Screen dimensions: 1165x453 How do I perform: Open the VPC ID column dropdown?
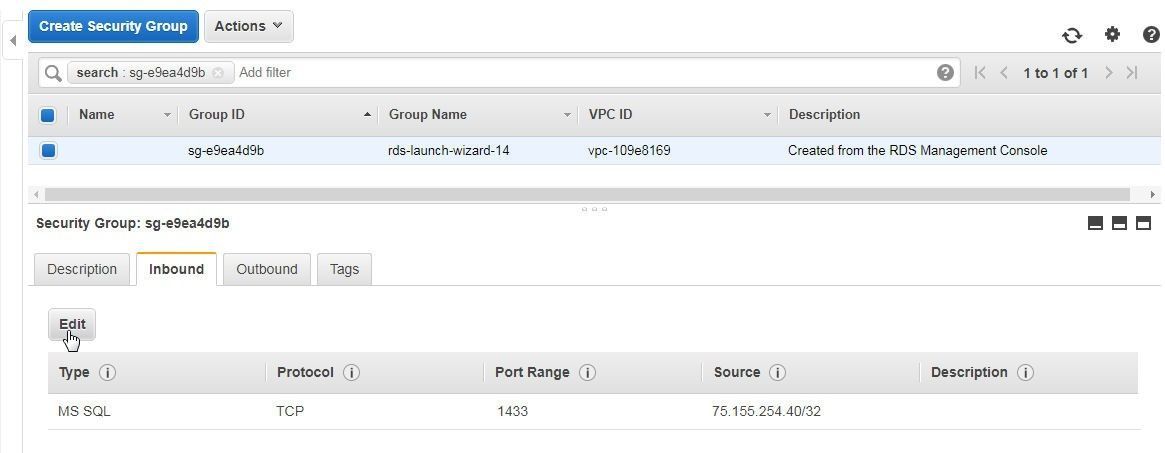(x=768, y=115)
